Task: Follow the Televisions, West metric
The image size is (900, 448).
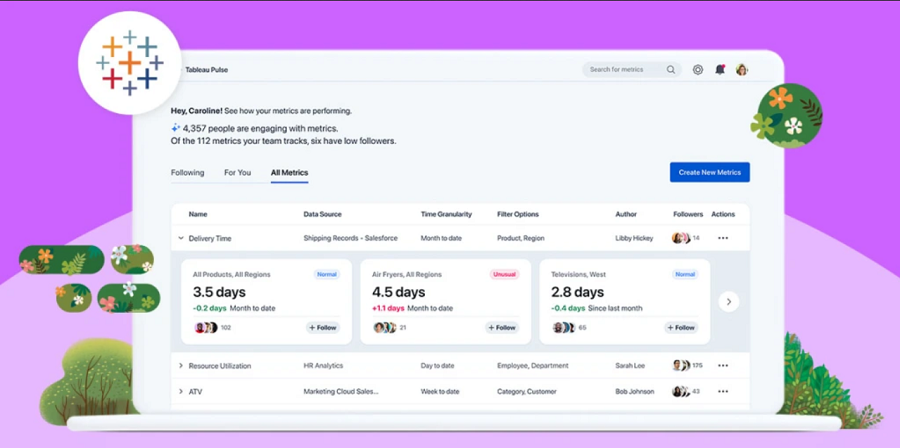Action: click(681, 327)
